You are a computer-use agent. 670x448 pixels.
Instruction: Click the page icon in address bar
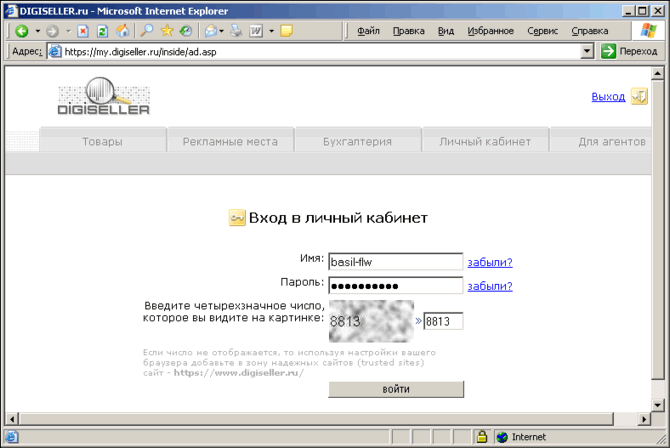55,52
